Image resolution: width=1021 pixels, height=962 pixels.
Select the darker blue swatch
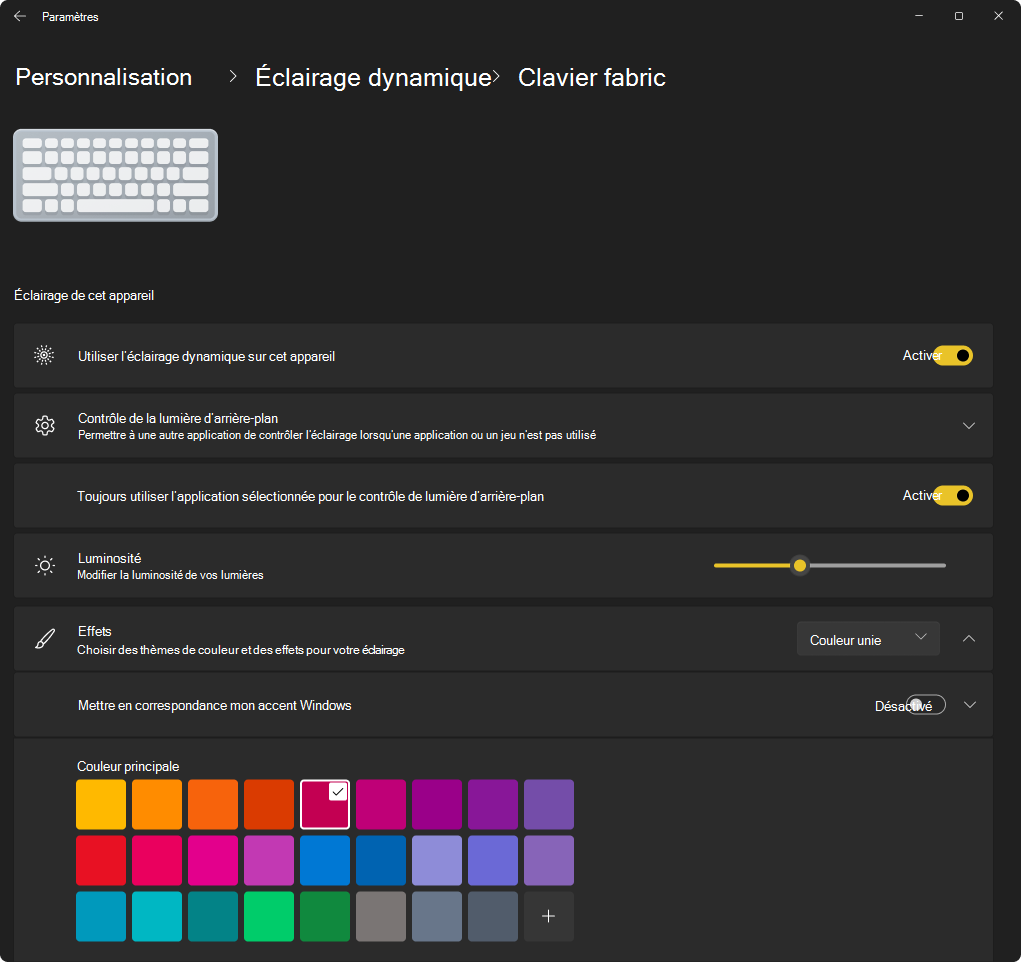[381, 860]
